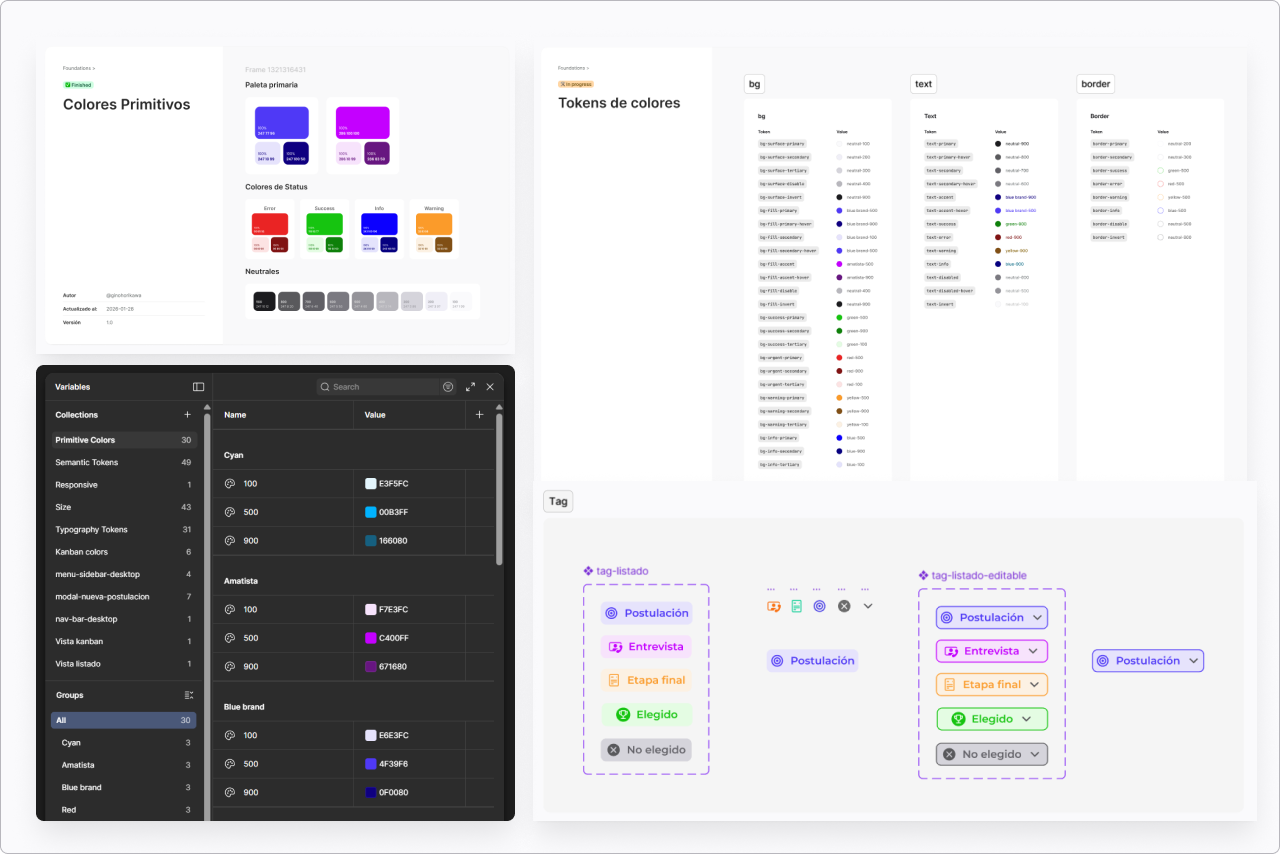The width and height of the screenshot is (1280, 854).
Task: Click the Amatista 500 C400FF color swatch
Action: click(371, 638)
